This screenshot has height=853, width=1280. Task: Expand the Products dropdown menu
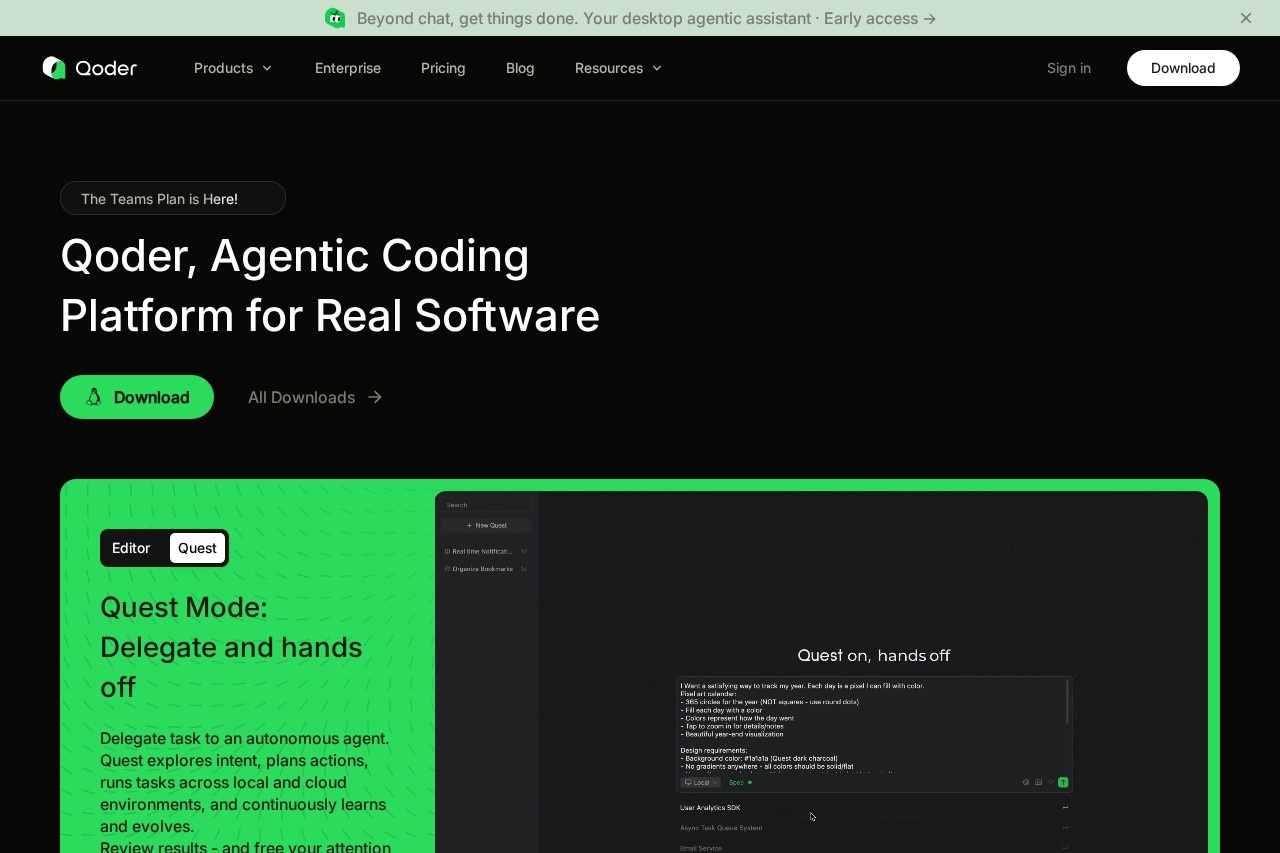[233, 68]
